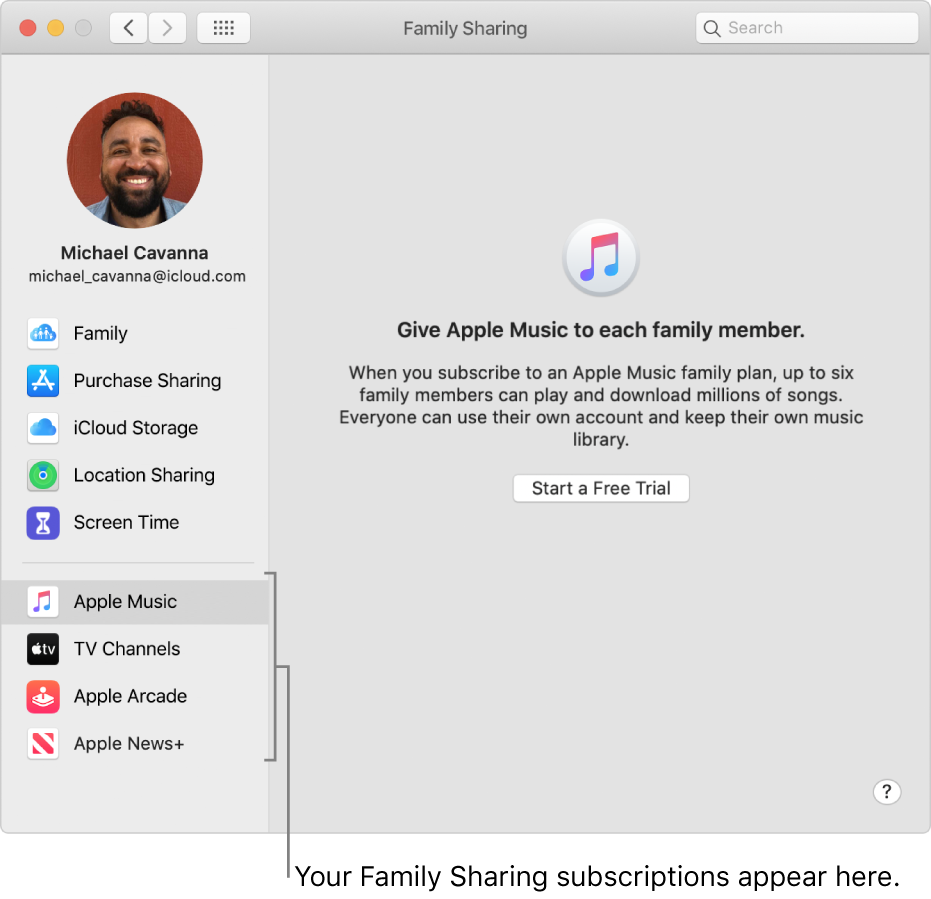
Task: Select iCloud Storage in the sidebar
Action: 135,428
